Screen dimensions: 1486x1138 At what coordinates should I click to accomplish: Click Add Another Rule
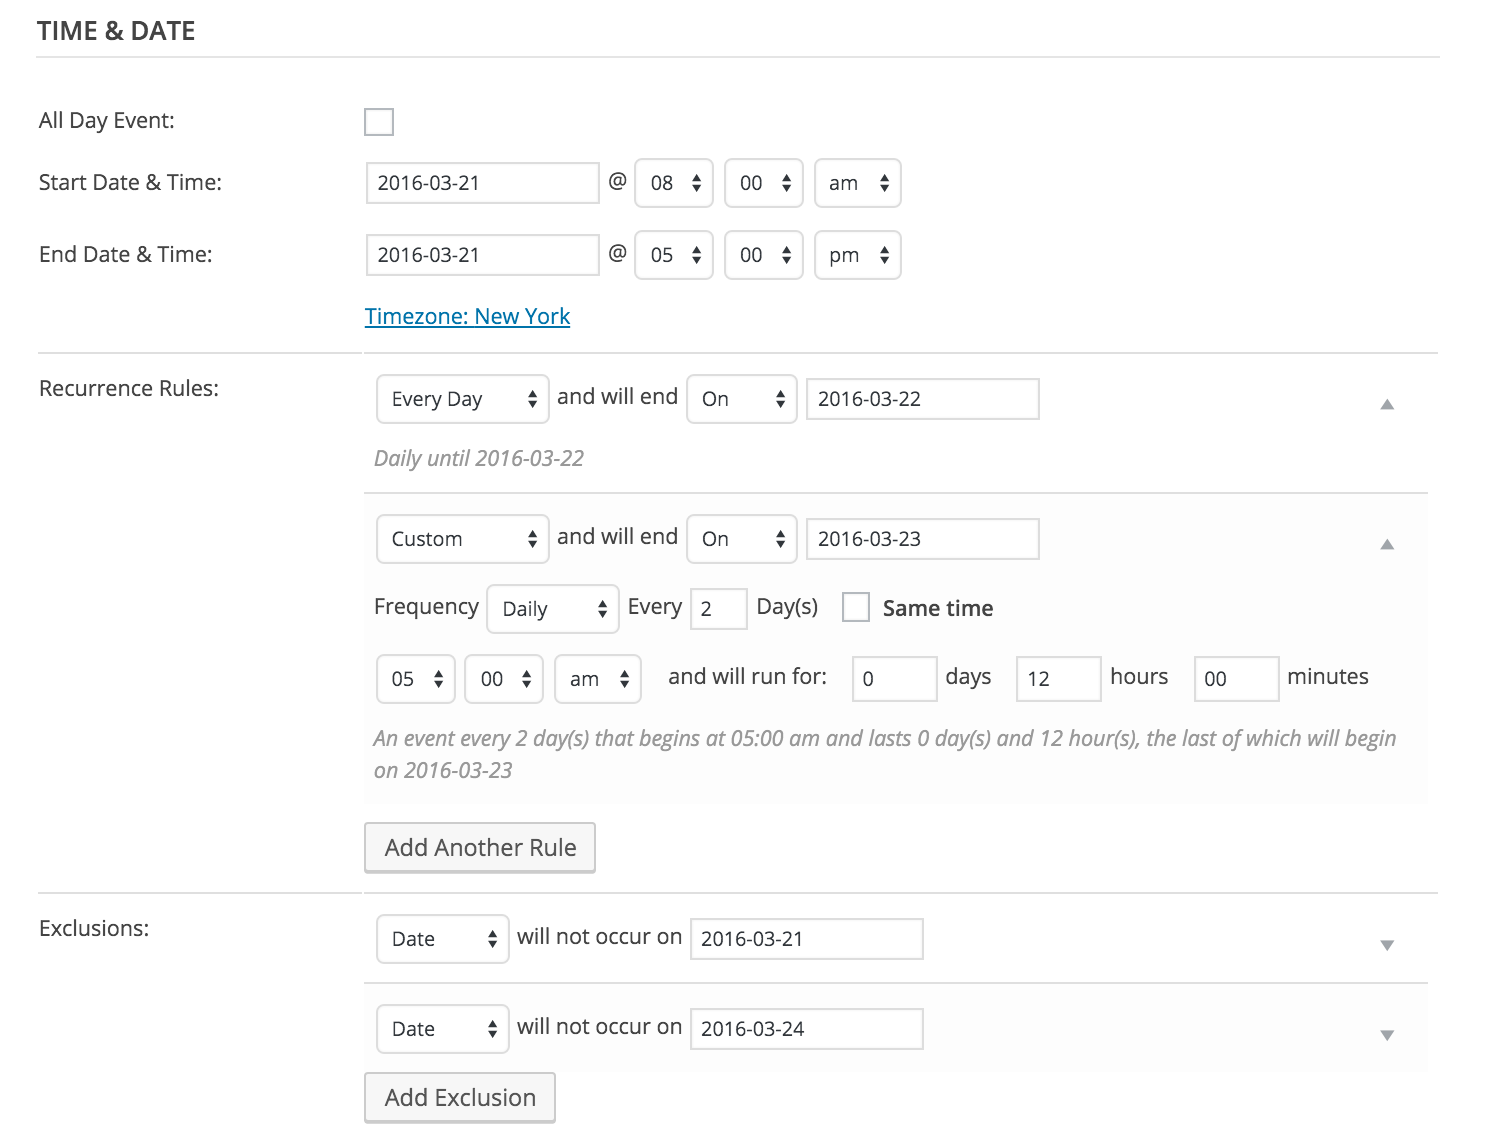(x=479, y=847)
